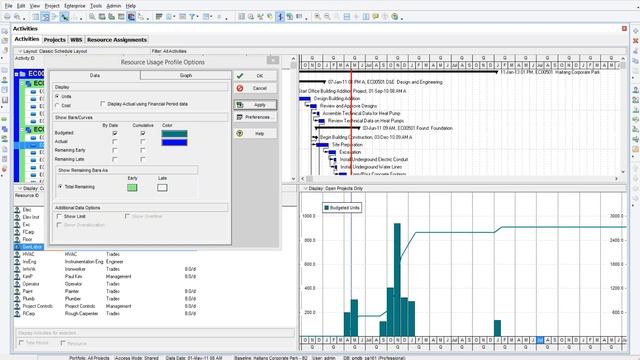Select the Data tab in dialog
640x360 pixels.
(x=95, y=76)
